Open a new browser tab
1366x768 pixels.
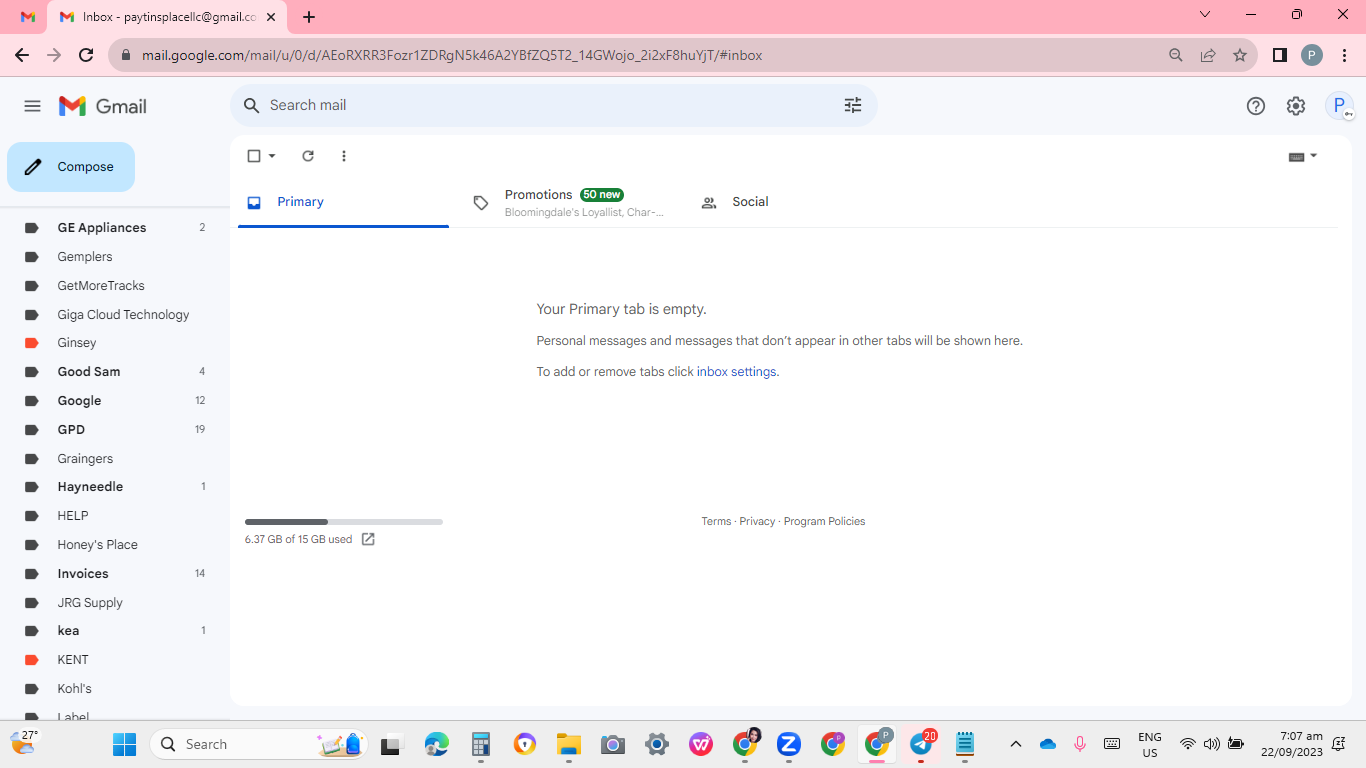coord(309,17)
